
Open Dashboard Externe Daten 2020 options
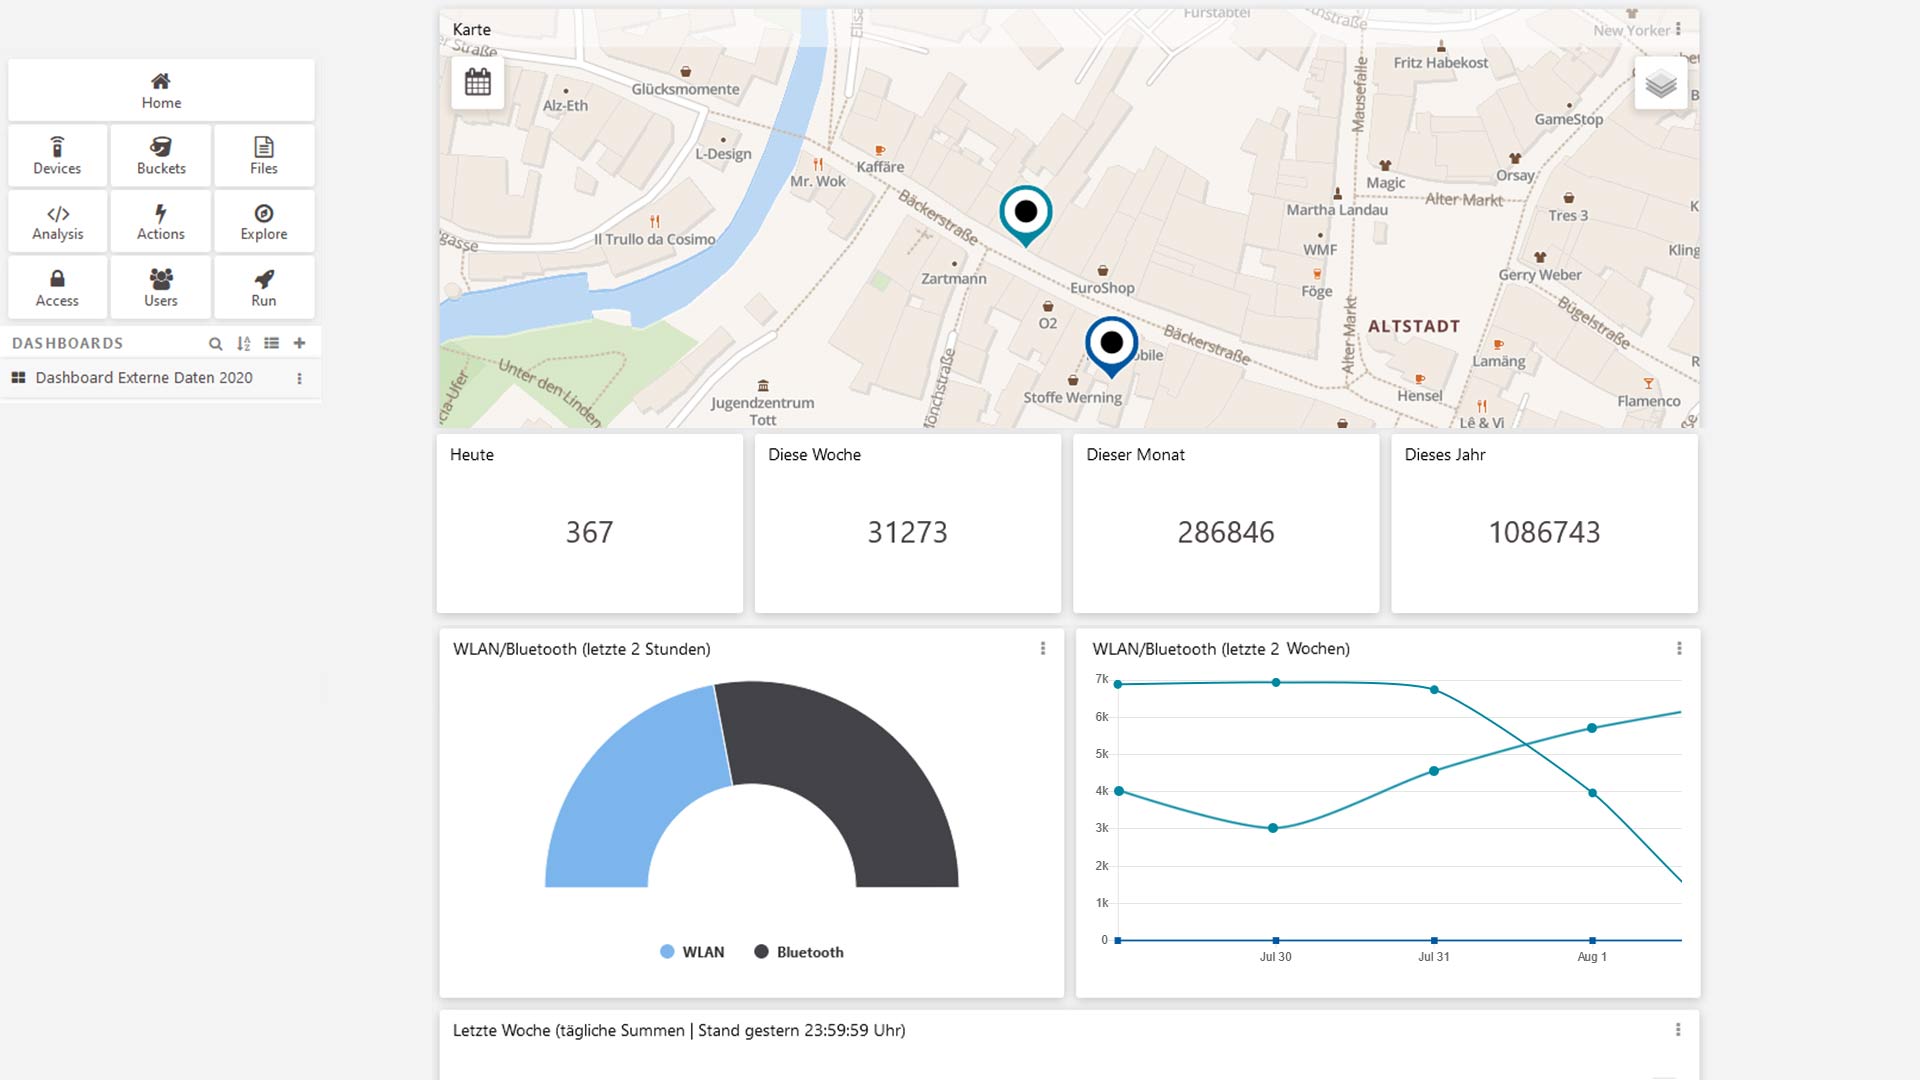point(299,378)
